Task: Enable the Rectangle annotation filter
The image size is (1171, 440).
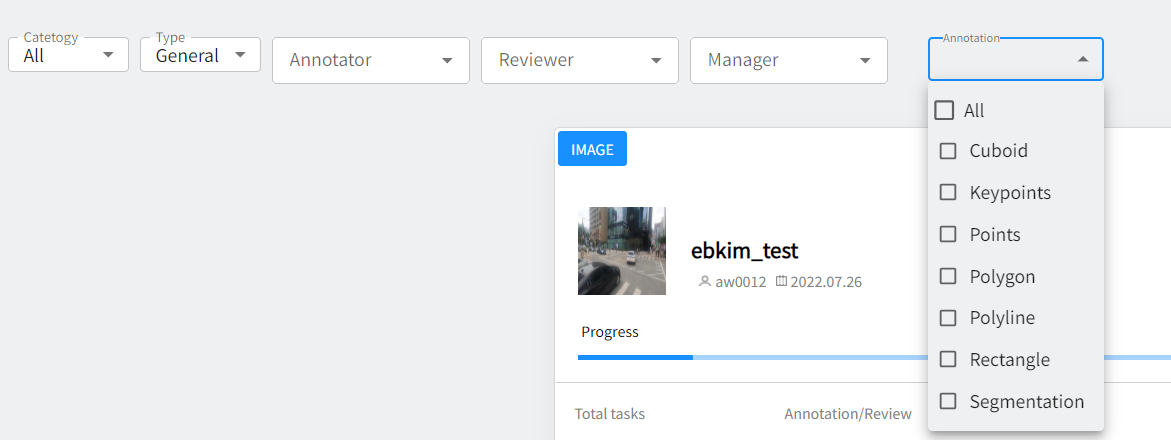Action: (948, 359)
